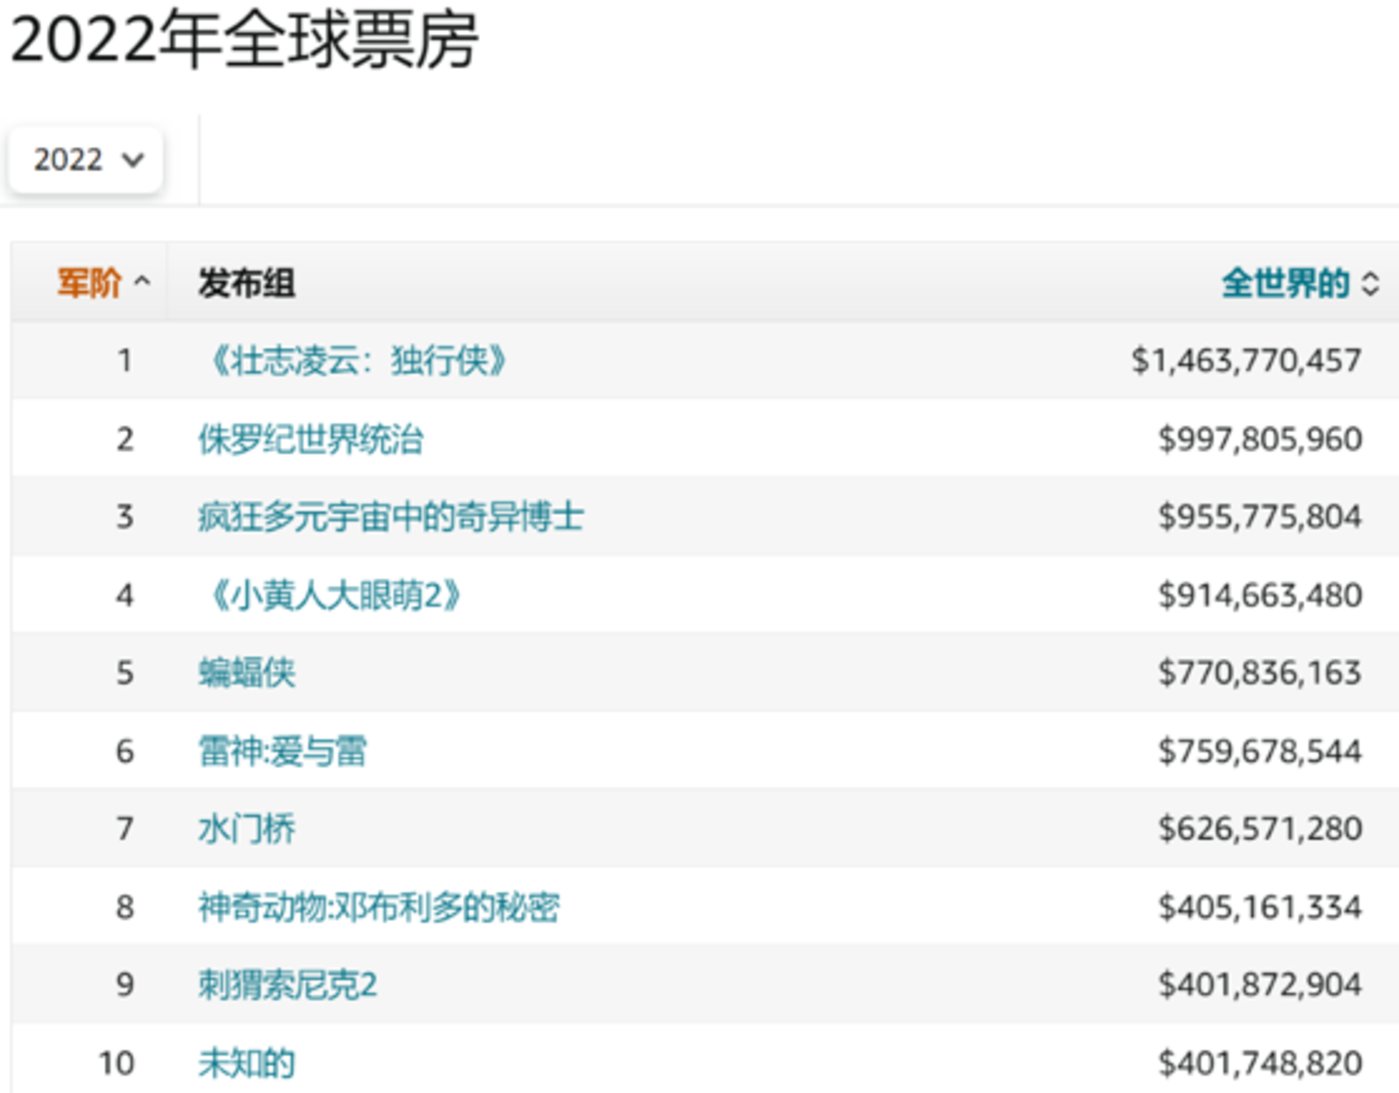The width and height of the screenshot is (1399, 1093).
Task: Click rank number 10 in the table
Action: tap(117, 1062)
